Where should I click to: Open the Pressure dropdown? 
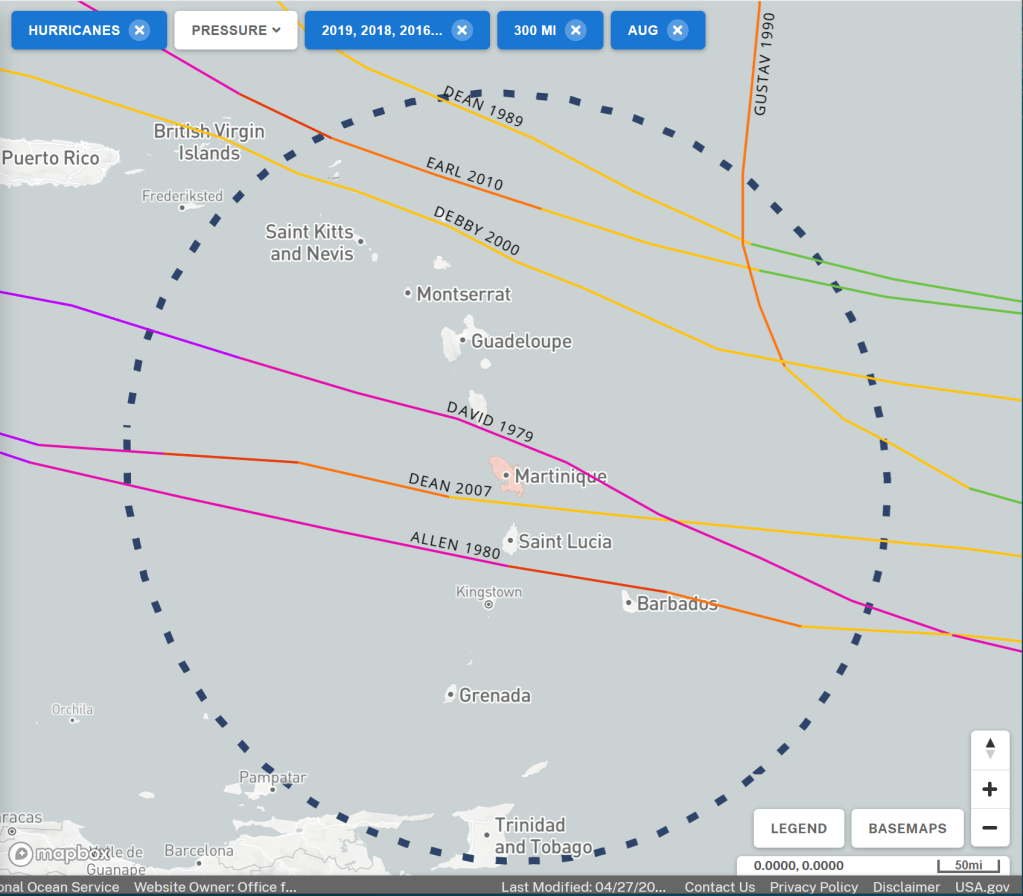click(x=236, y=30)
